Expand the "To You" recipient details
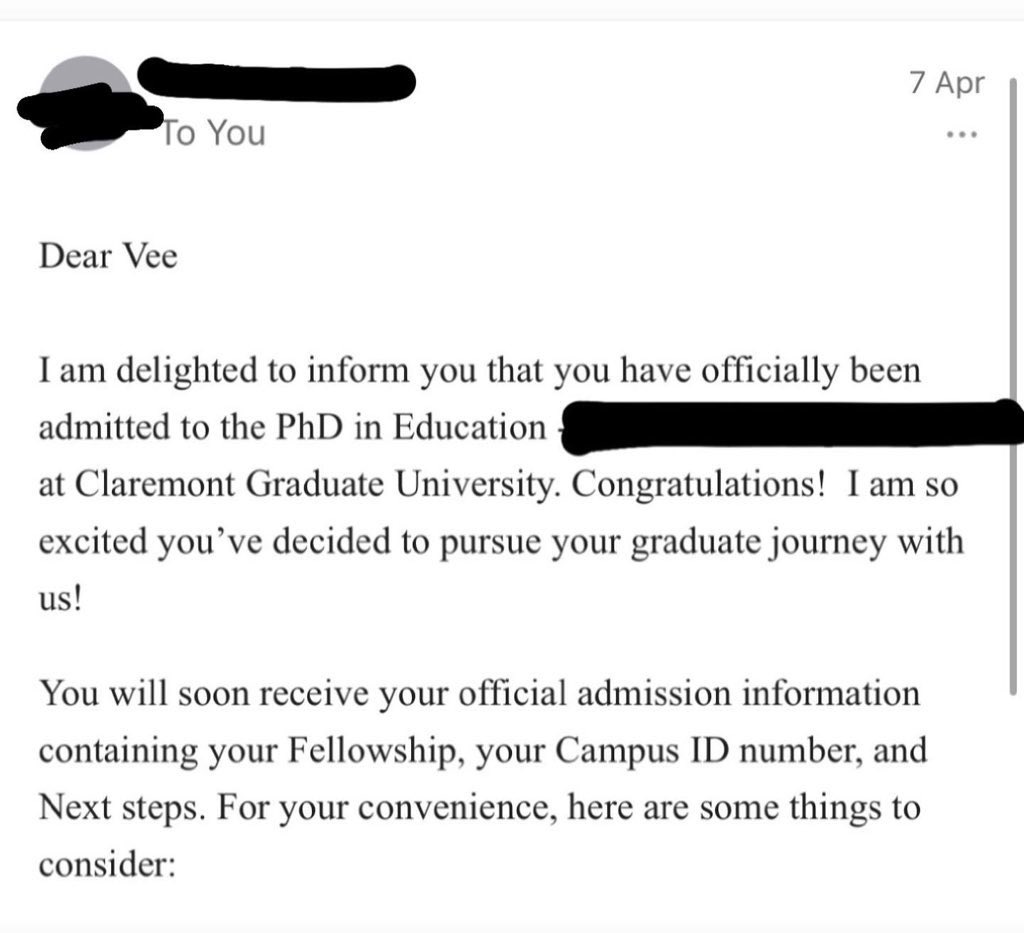 click(214, 133)
